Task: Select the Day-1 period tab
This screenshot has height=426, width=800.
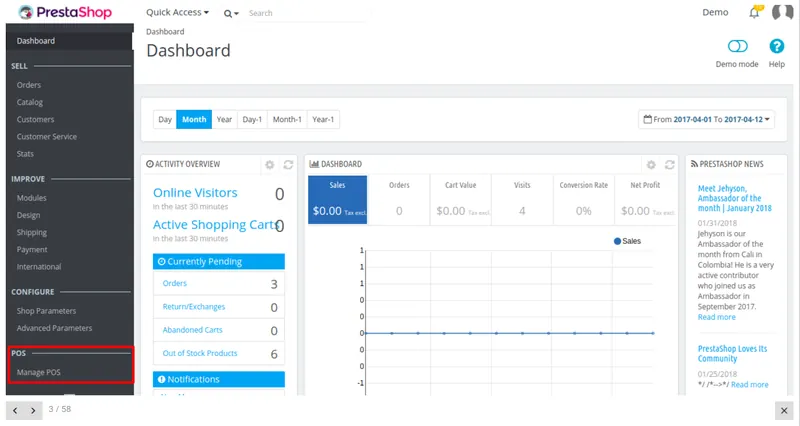Action: (252, 119)
